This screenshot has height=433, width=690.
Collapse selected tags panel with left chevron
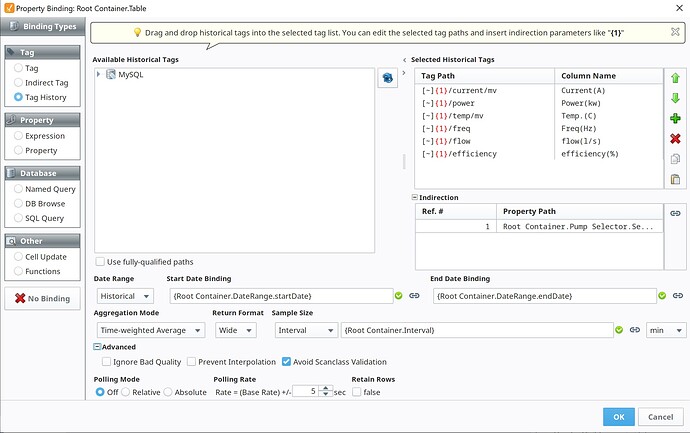404,60
